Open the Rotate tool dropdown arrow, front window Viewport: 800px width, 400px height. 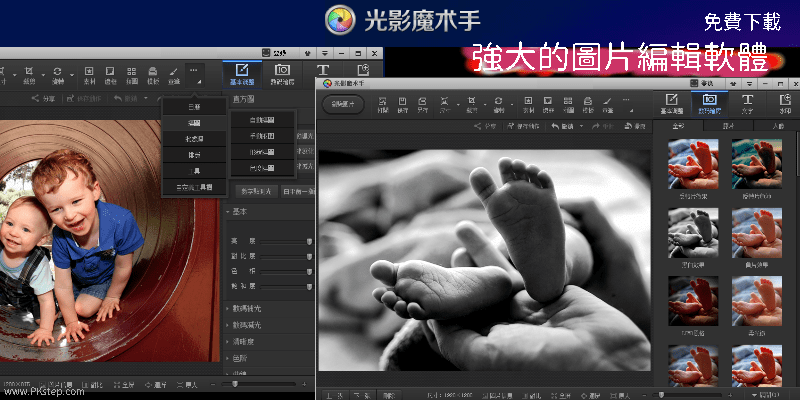tap(512, 105)
